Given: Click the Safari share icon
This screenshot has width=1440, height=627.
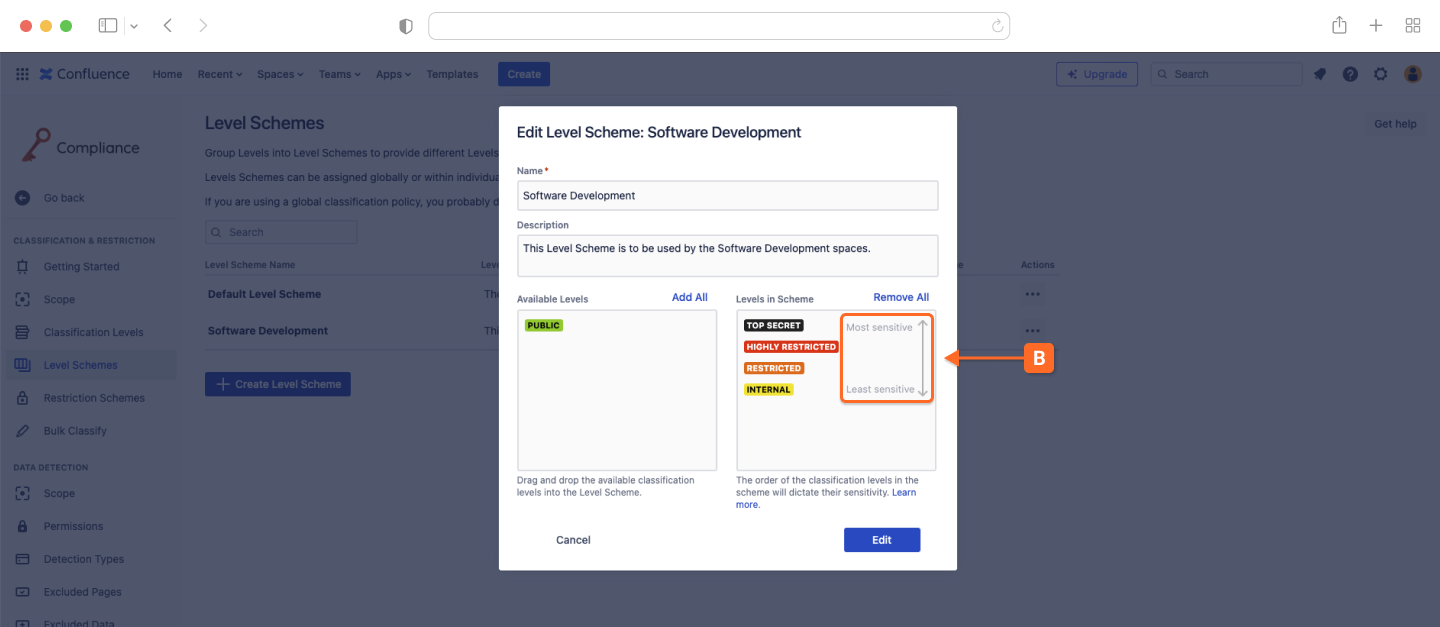Looking at the screenshot, I should click(1339, 26).
